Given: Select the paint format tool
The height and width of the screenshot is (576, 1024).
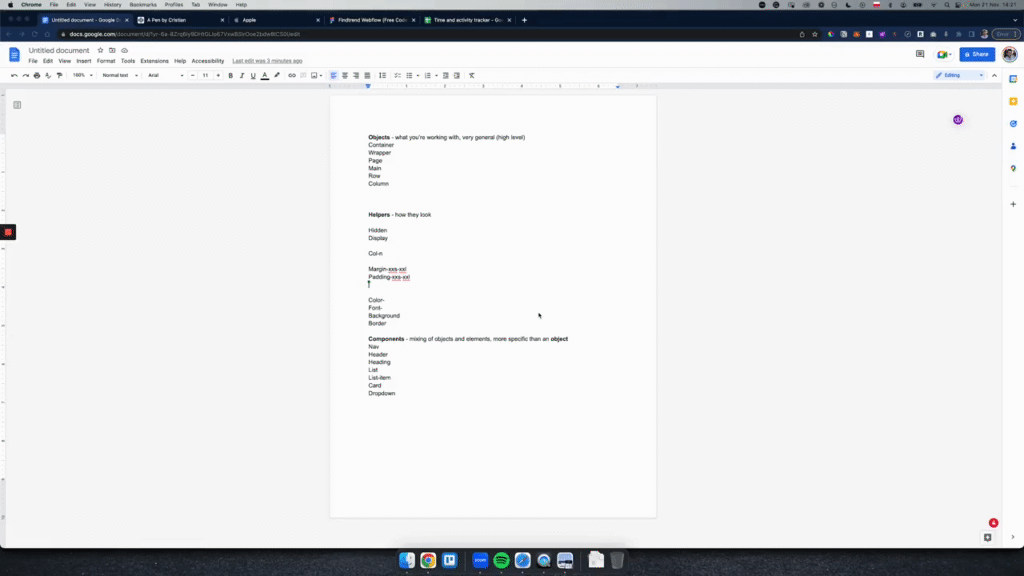Looking at the screenshot, I should [x=60, y=75].
